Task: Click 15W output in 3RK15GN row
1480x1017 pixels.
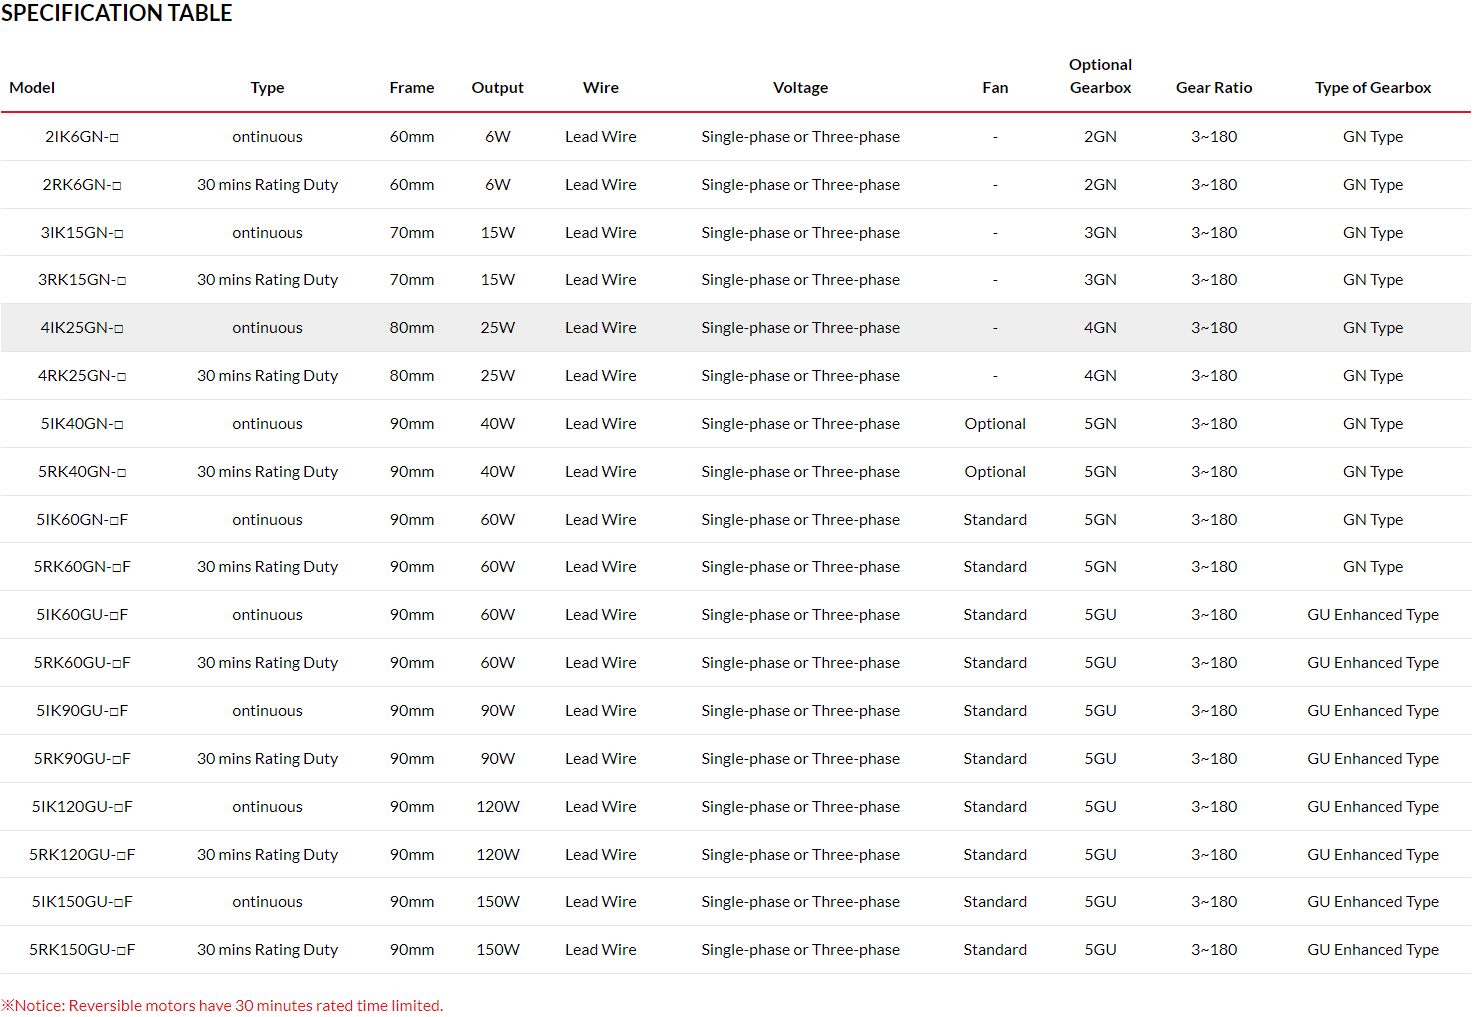Action: [498, 280]
